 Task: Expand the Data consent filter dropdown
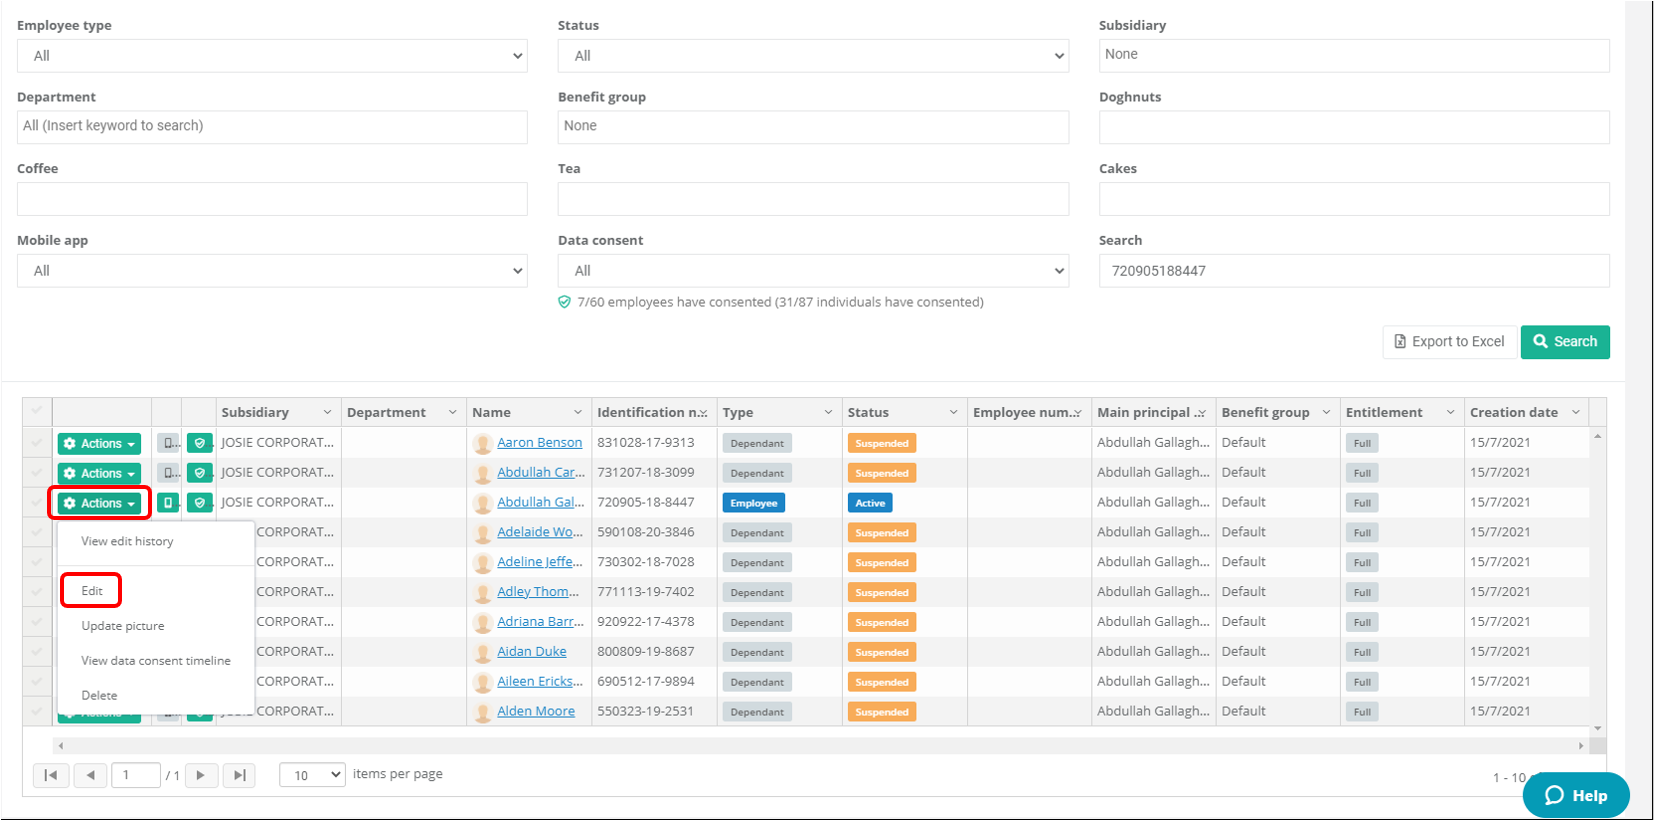(x=812, y=271)
